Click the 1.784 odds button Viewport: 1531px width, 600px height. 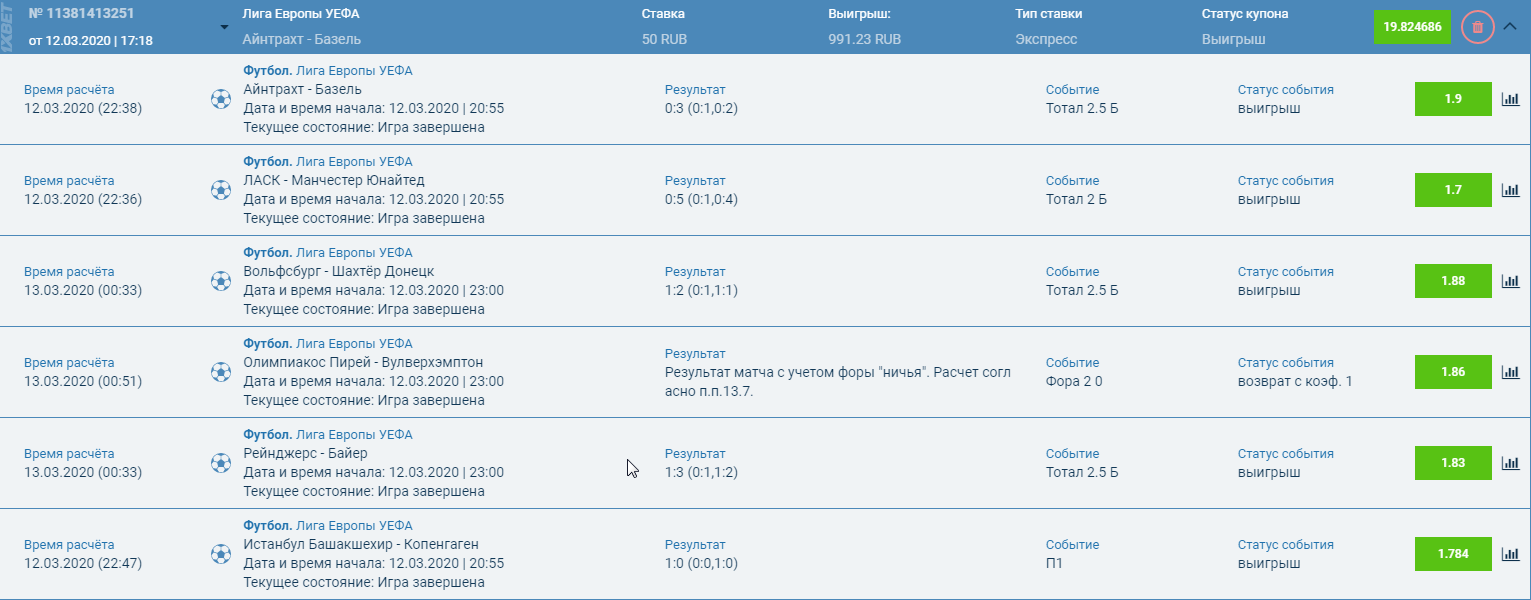[x=1453, y=554]
